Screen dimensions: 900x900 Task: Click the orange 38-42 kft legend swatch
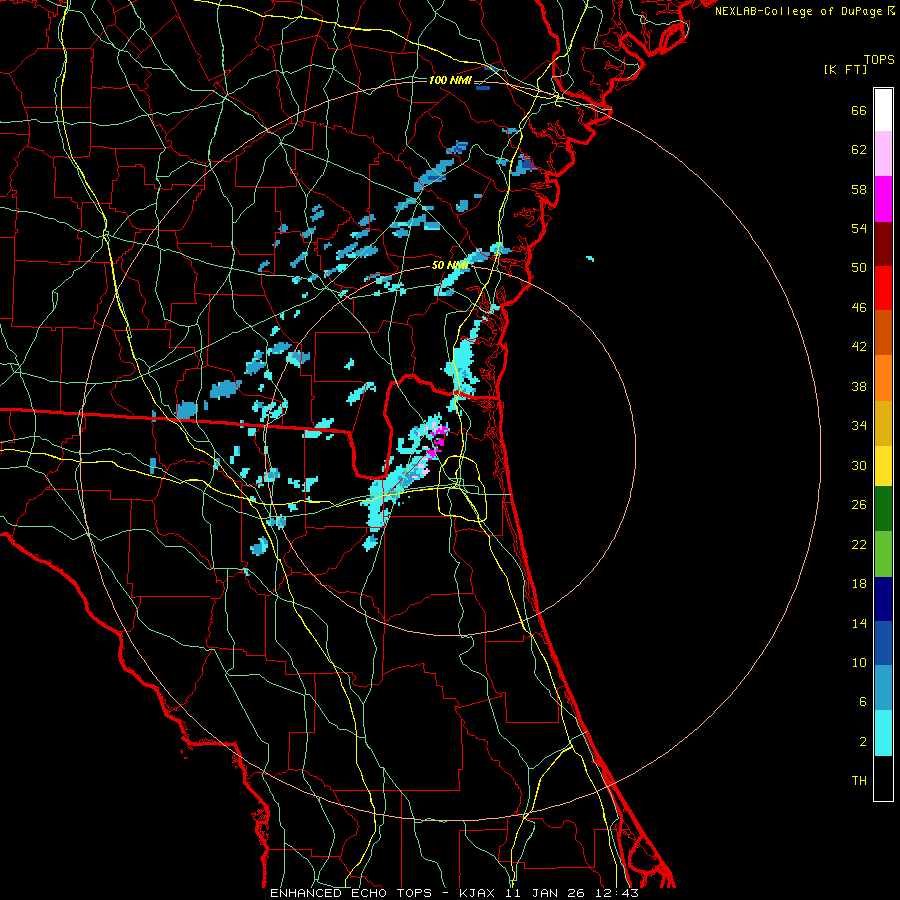click(883, 378)
